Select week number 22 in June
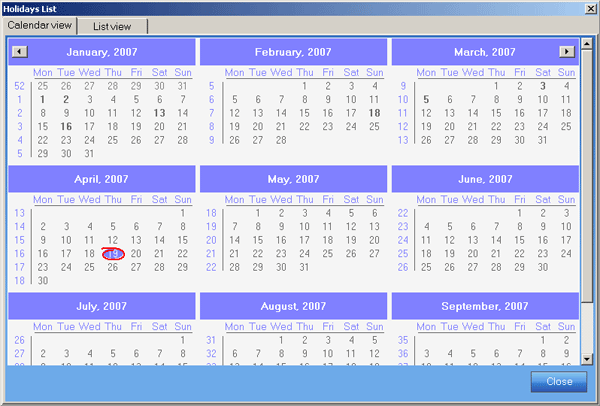The image size is (600, 406). [403, 213]
